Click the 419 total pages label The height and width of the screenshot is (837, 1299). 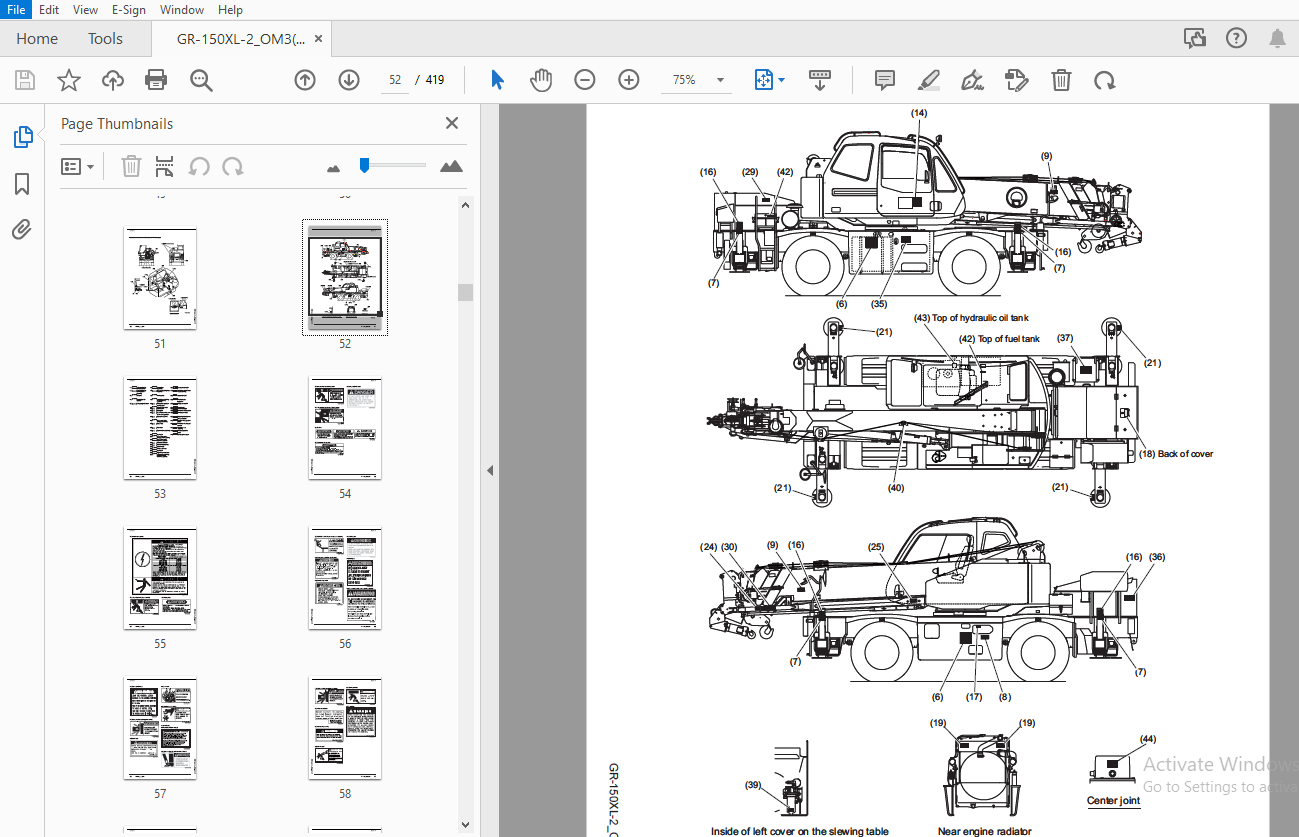(435, 80)
